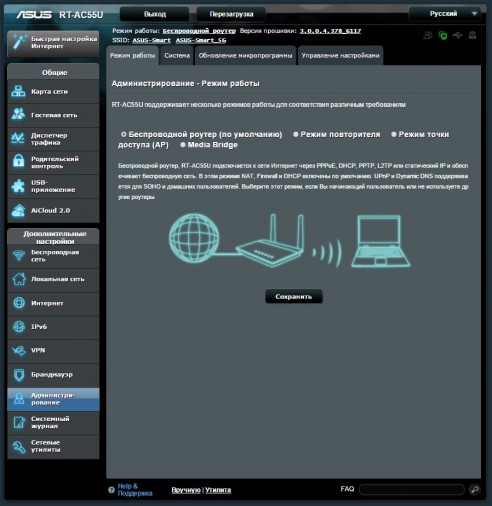This screenshot has height=506, width=492.
Task: Select Режим повторителя radio option
Action: [296, 134]
